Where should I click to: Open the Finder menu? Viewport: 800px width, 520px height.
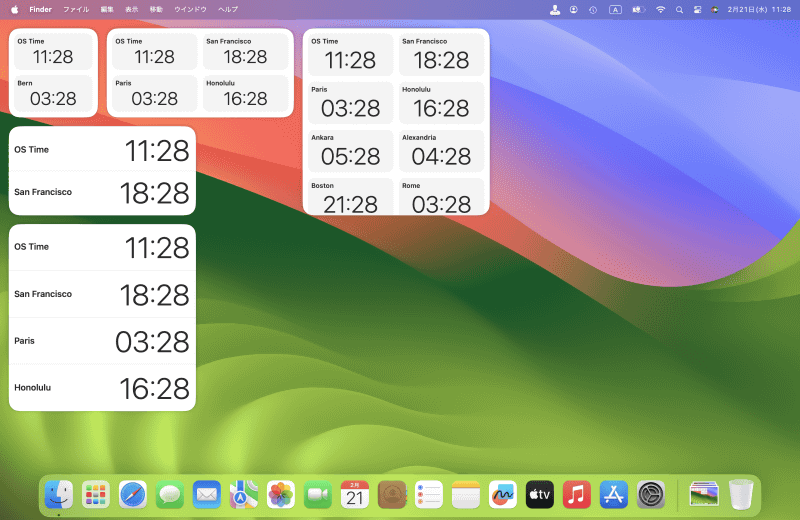40,9
